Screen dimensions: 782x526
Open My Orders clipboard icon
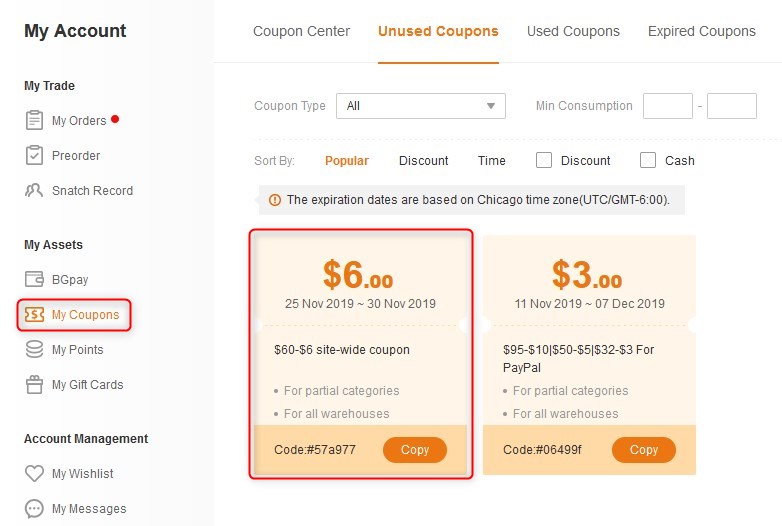[34, 120]
